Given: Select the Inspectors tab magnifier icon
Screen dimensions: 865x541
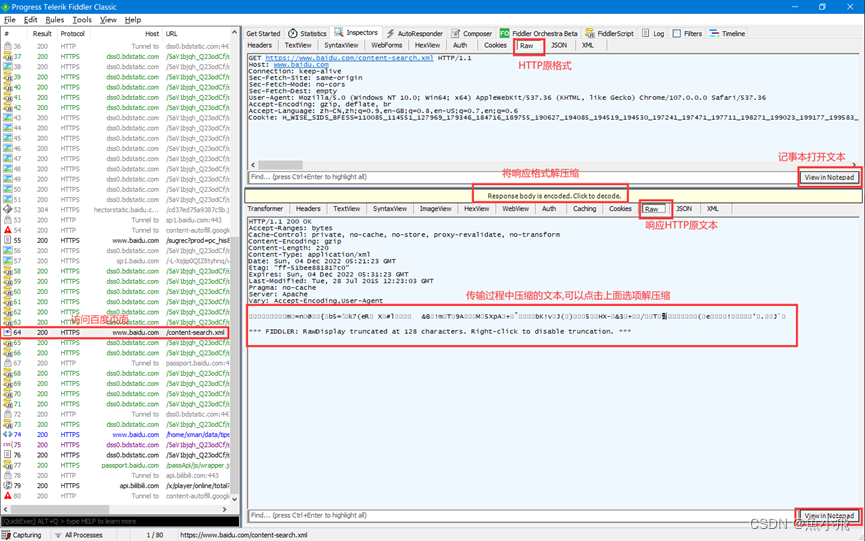Looking at the screenshot, I should [x=339, y=33].
